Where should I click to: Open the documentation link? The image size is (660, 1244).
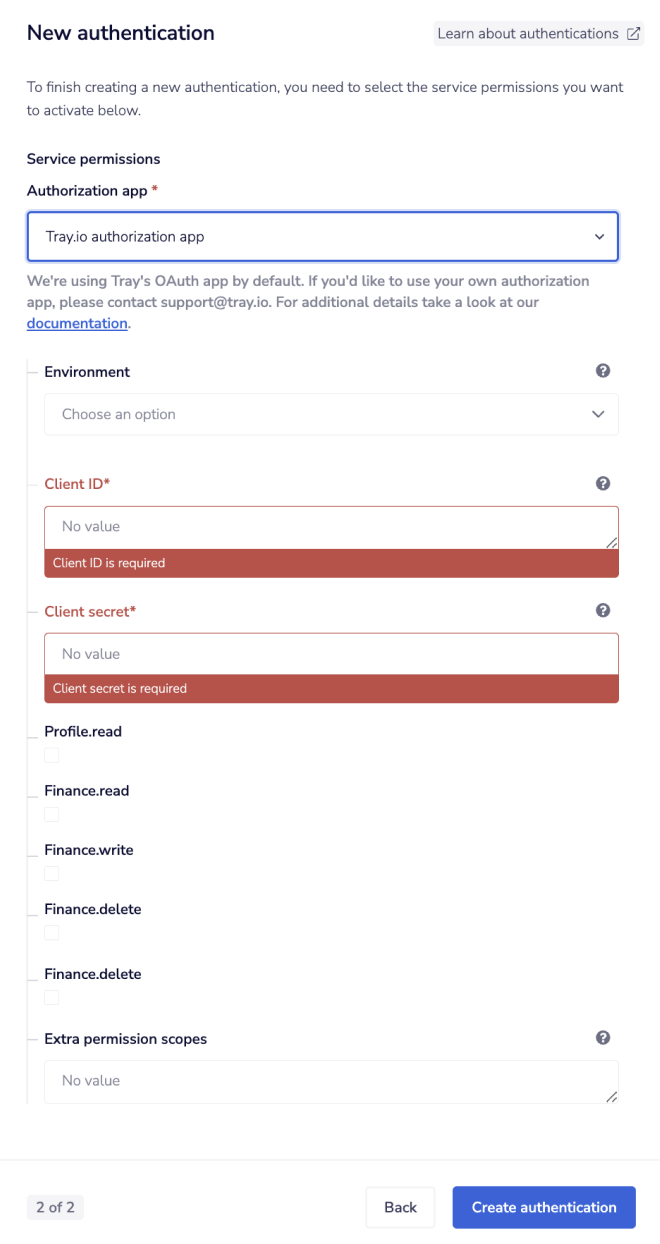pos(77,323)
